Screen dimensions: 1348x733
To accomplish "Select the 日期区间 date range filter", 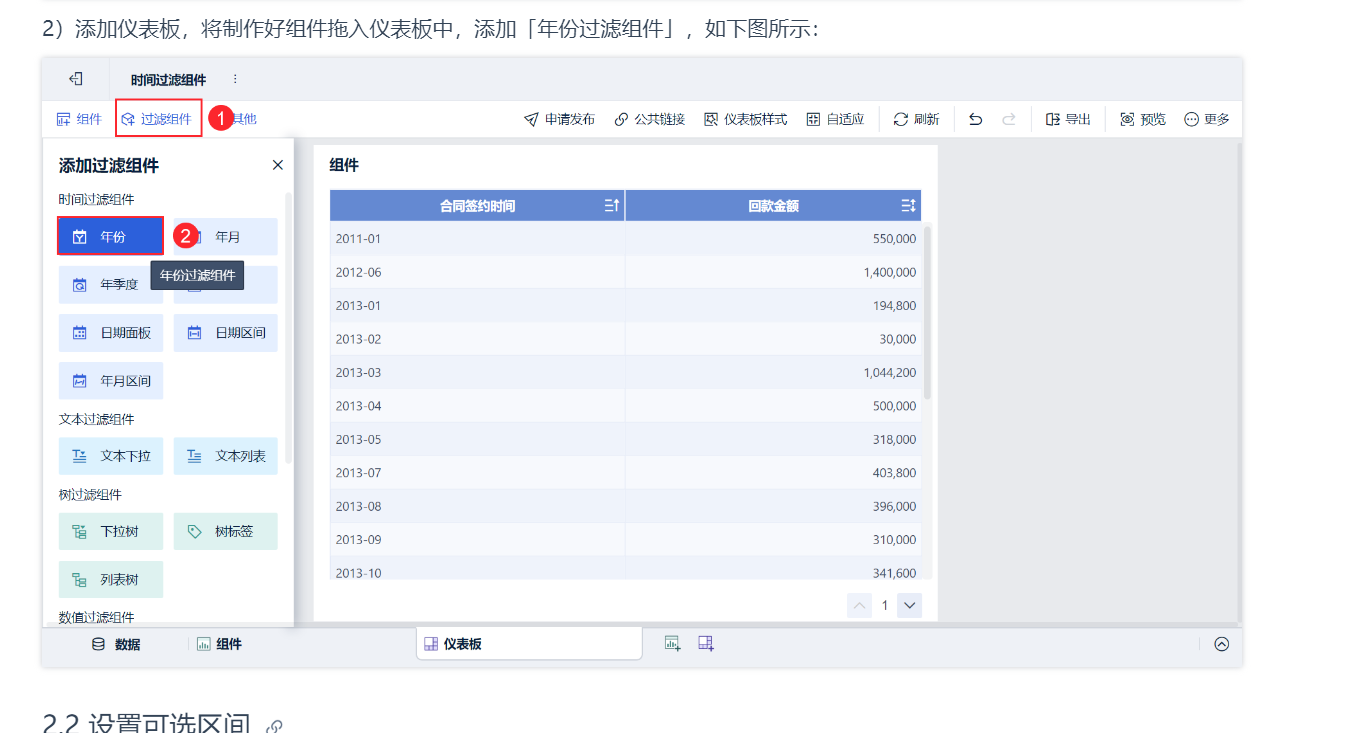I will click(x=226, y=333).
